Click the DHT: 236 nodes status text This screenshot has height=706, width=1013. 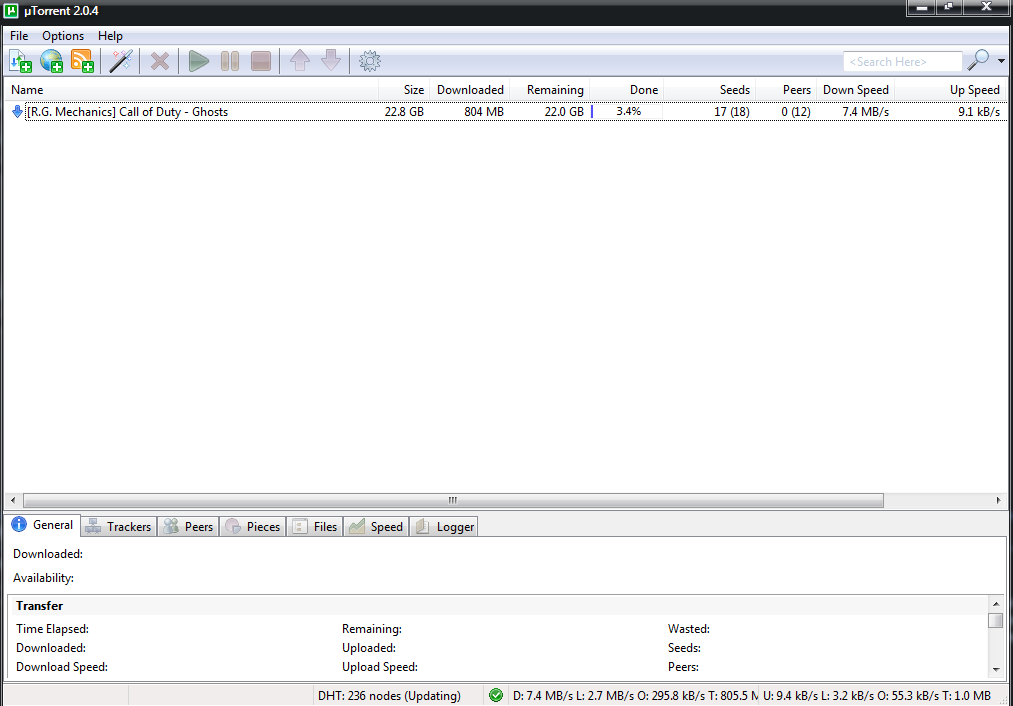coord(389,696)
